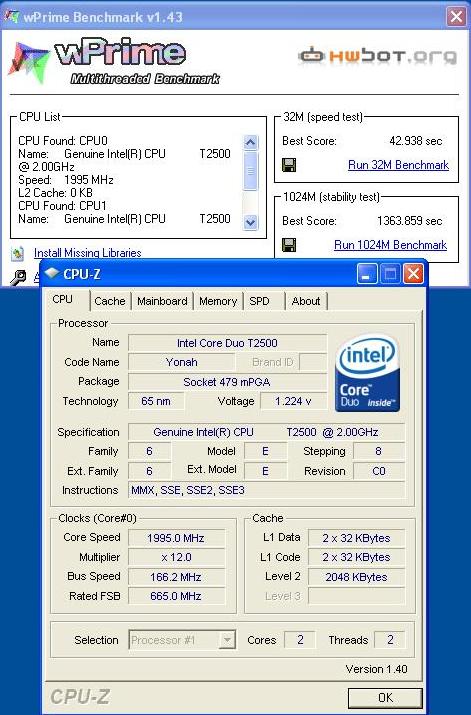Switch to the Mainboard tab
This screenshot has height=715, width=471.
[162, 301]
